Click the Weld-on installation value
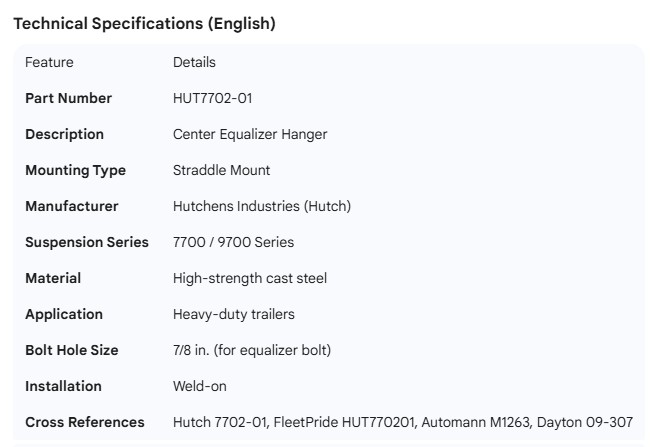Screen dimensions: 654x447 coord(201,386)
